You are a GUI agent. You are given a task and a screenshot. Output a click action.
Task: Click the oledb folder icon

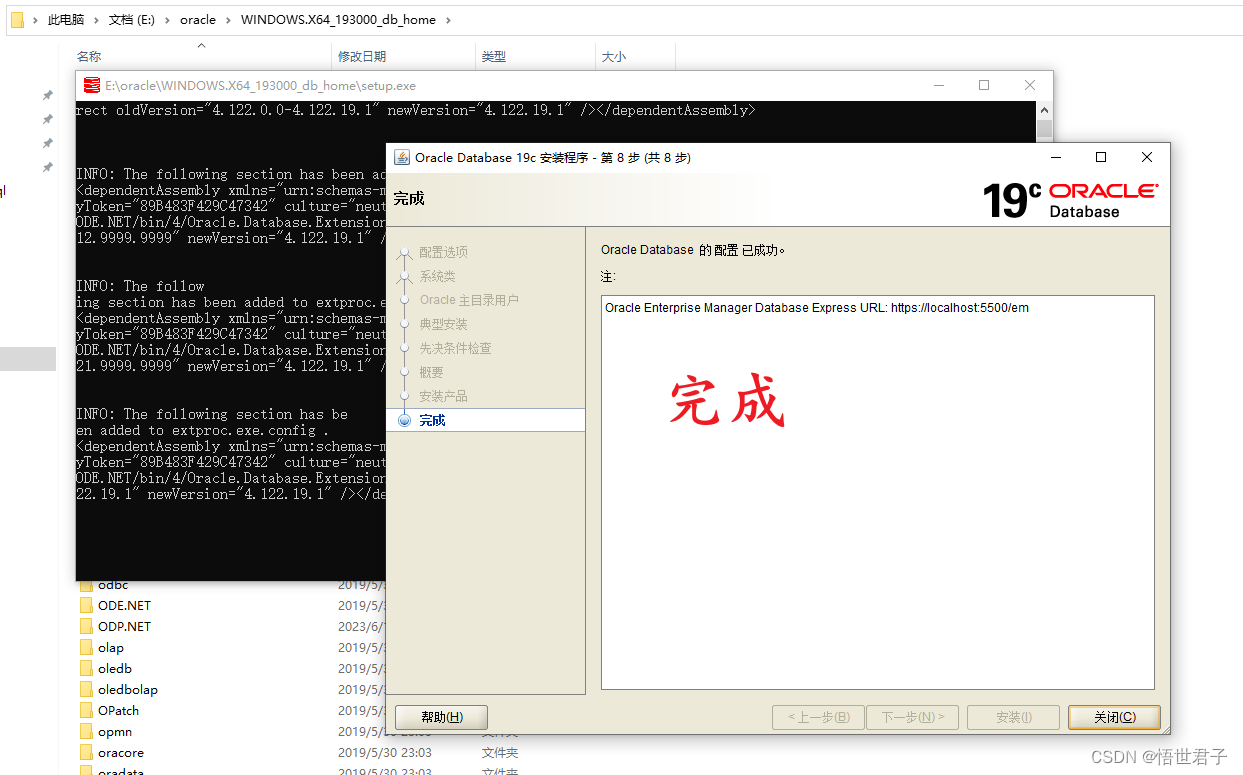[x=86, y=669]
